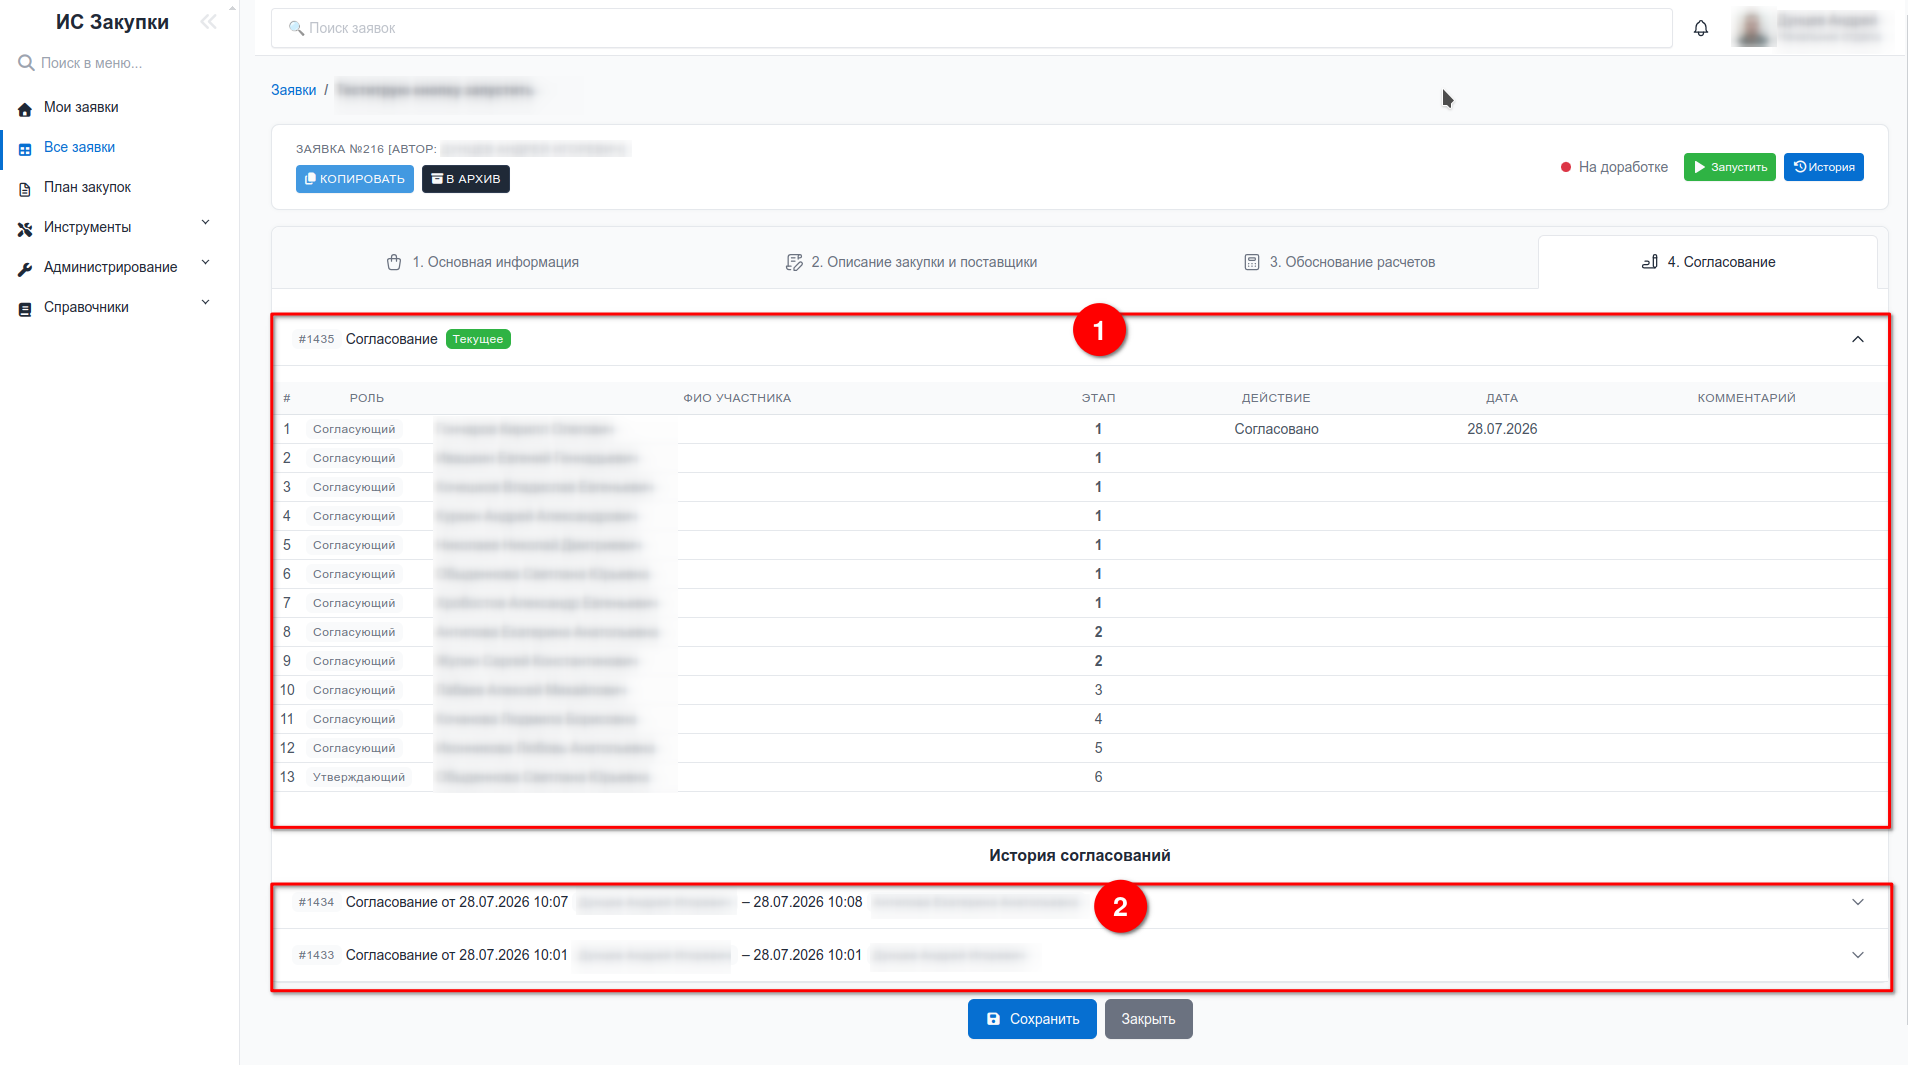This screenshot has height=1065, width=1908.
Task: Click the wrench icon beside Администрирование
Action: (x=25, y=268)
